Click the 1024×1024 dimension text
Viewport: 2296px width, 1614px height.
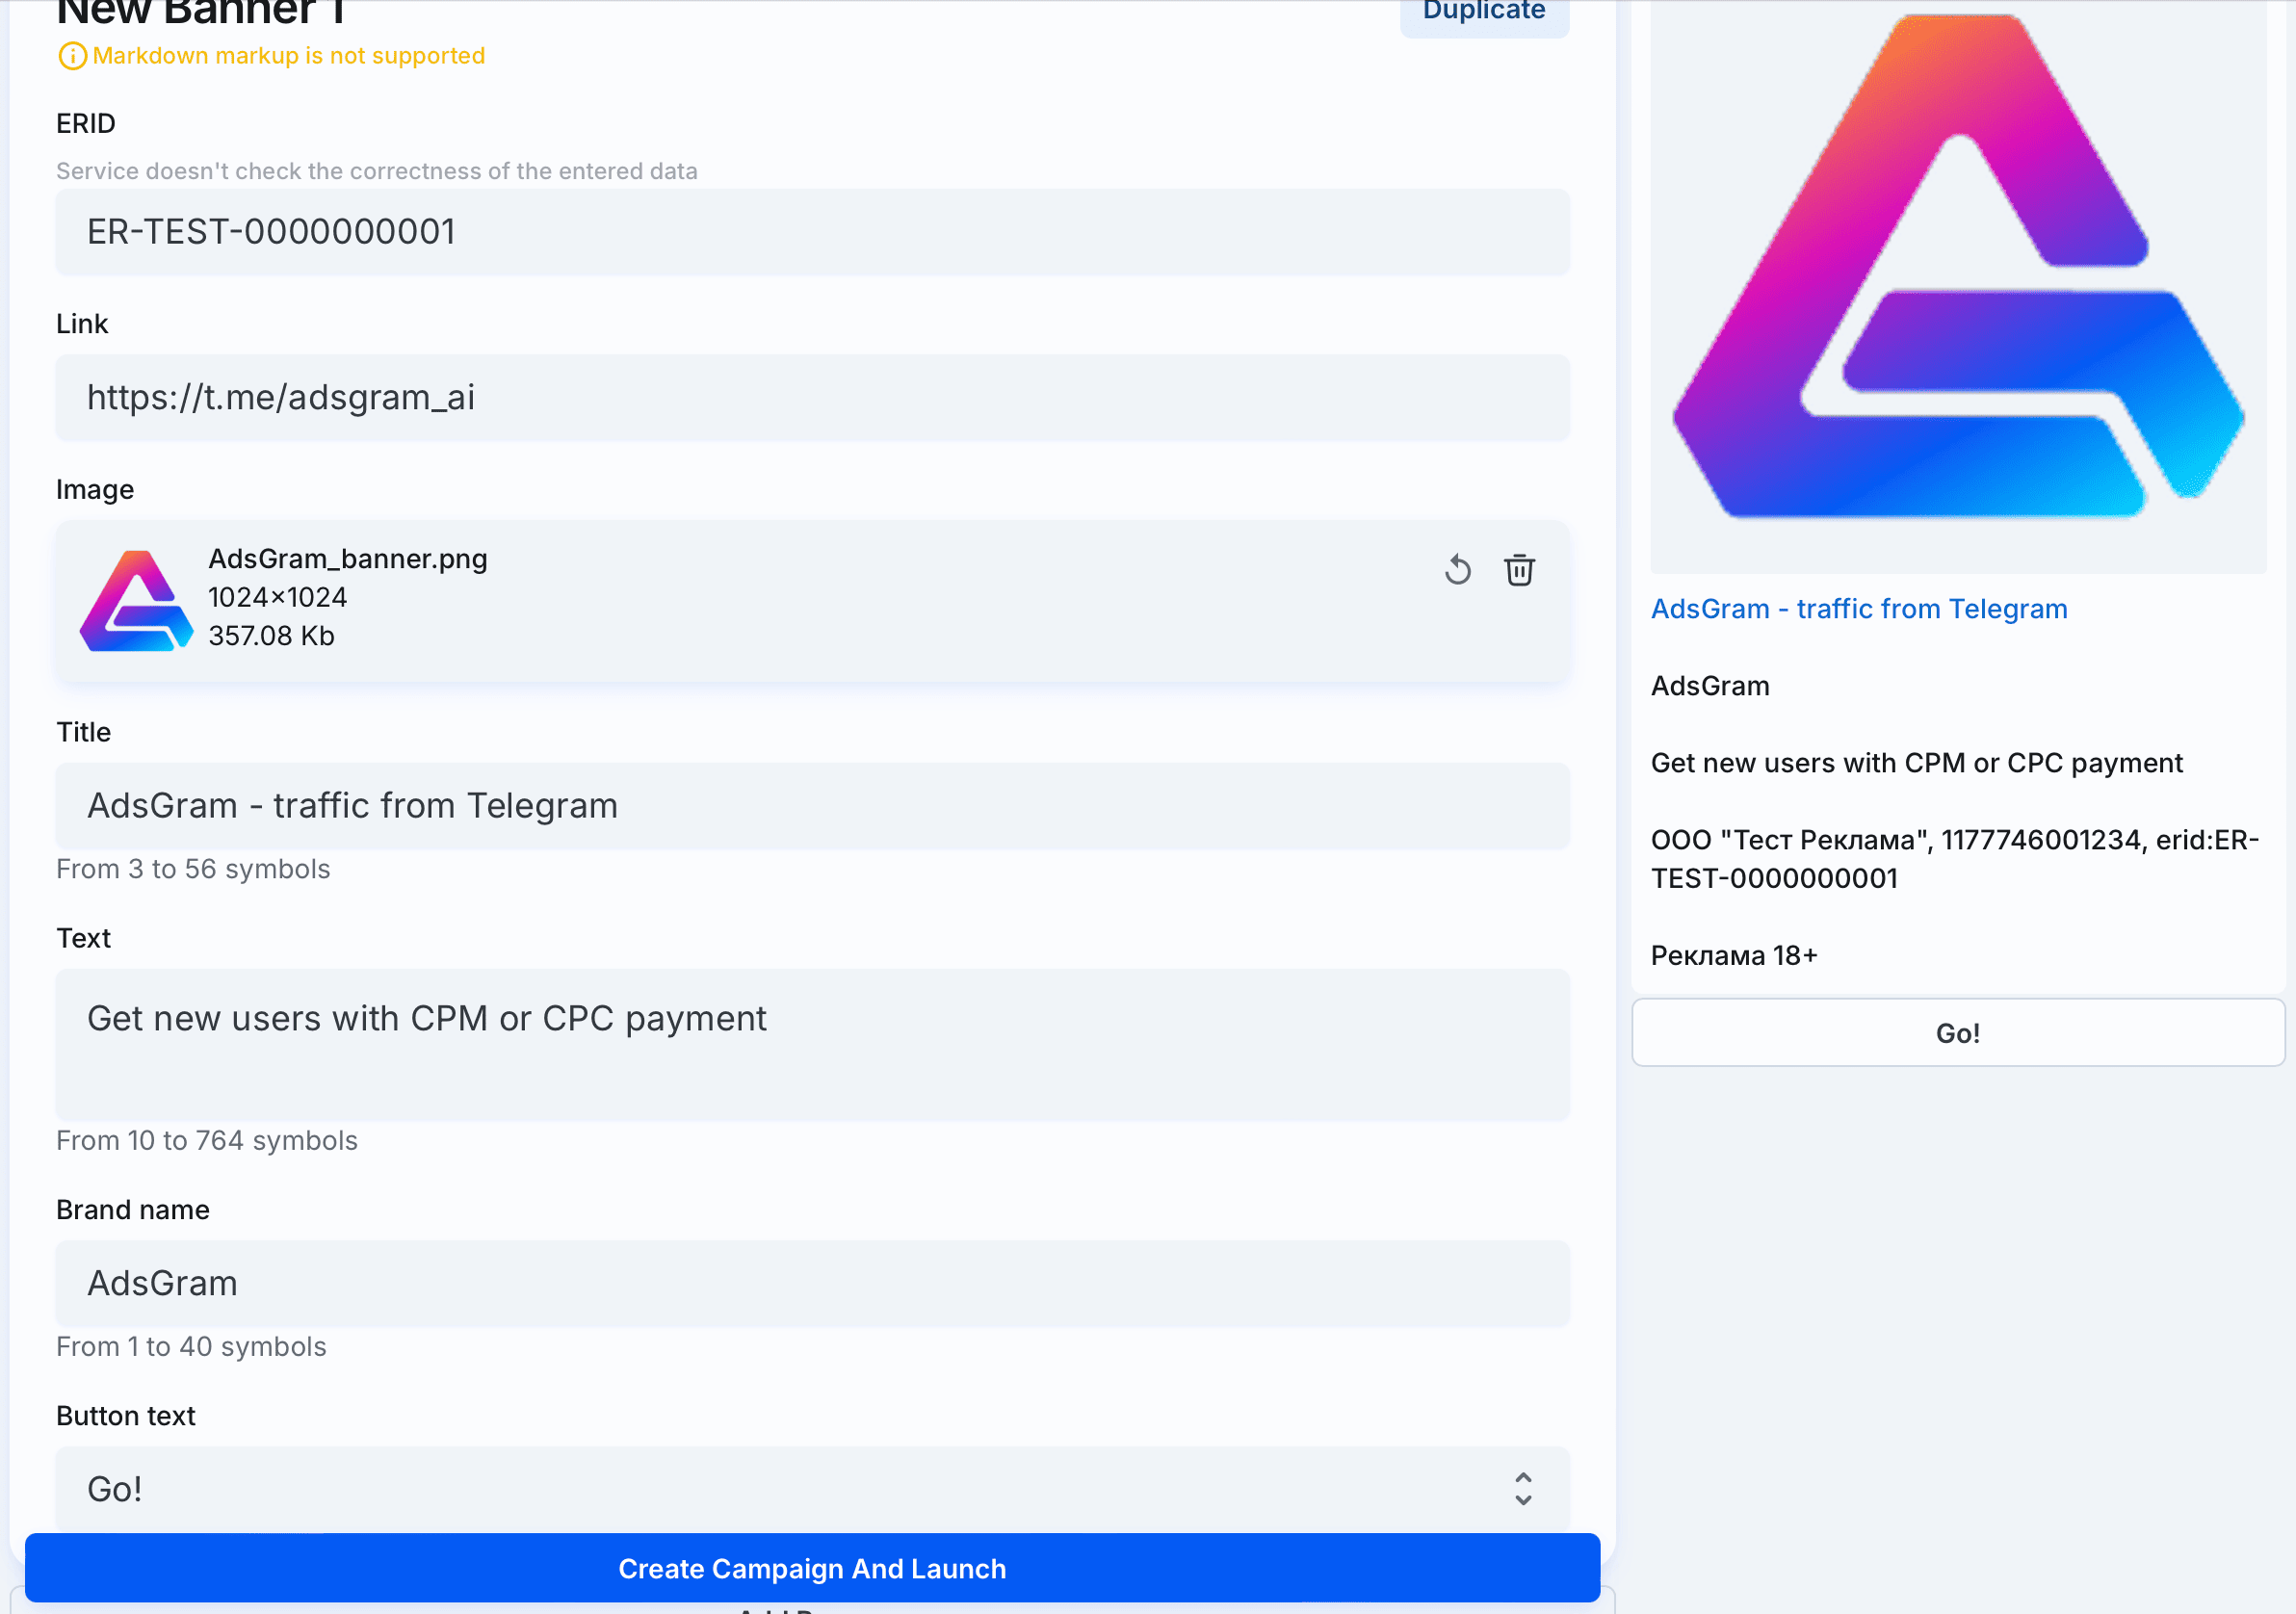pyautogui.click(x=277, y=597)
